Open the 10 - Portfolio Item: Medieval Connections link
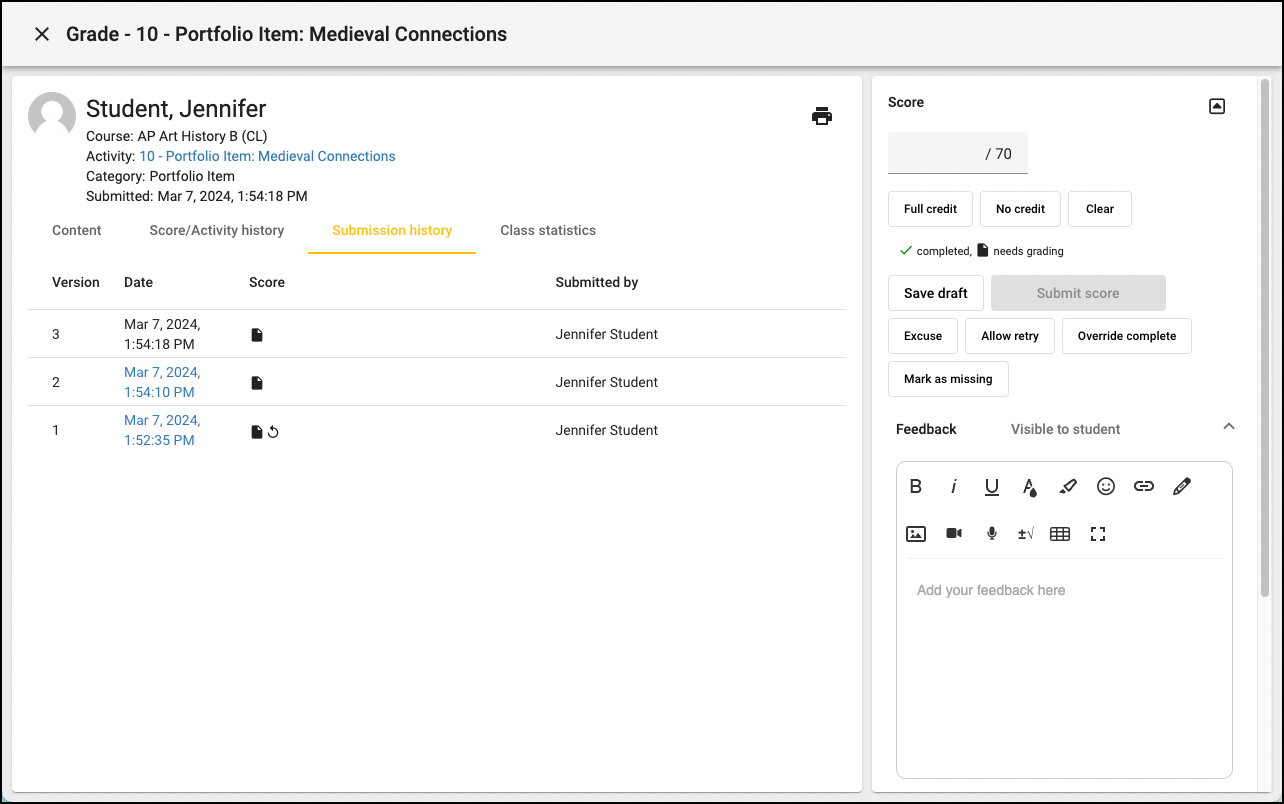 tap(267, 155)
